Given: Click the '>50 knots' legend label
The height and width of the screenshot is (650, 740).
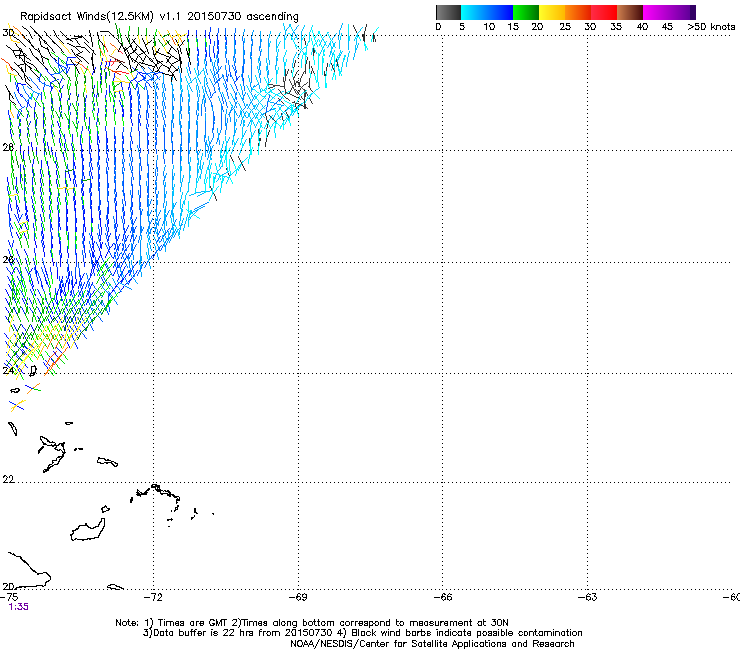Looking at the screenshot, I should point(711,27).
